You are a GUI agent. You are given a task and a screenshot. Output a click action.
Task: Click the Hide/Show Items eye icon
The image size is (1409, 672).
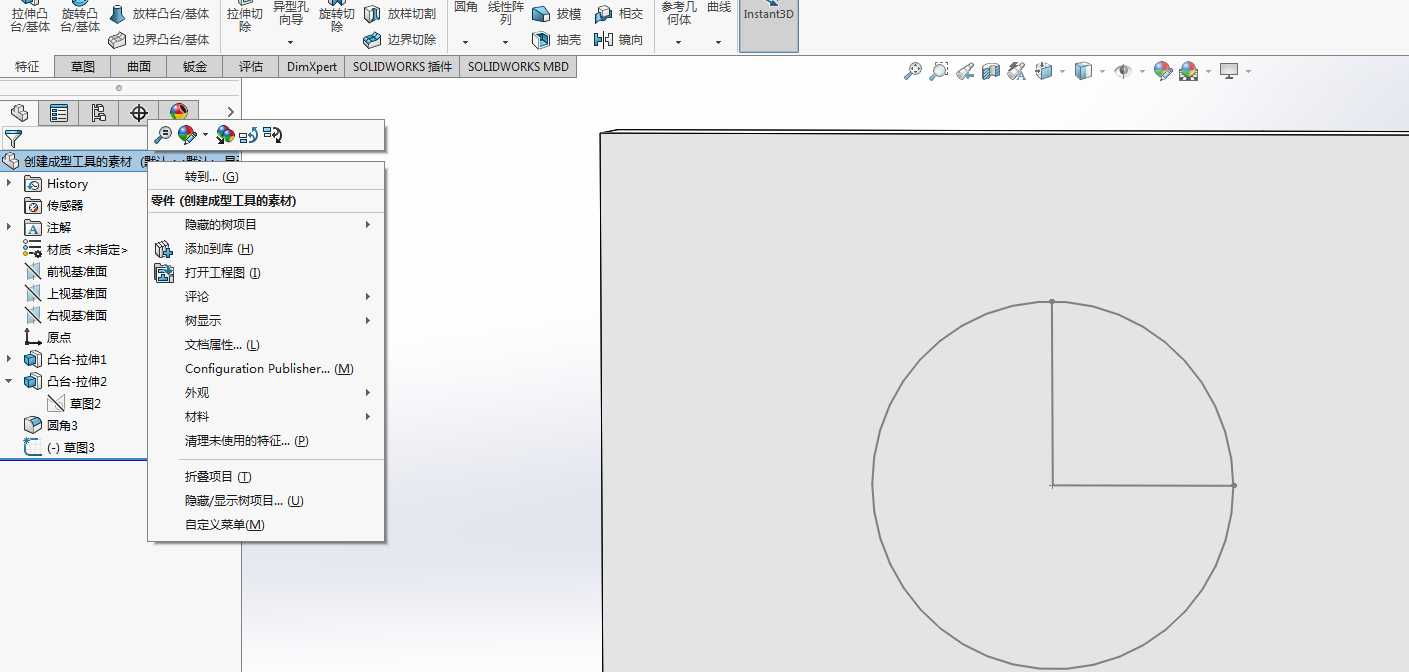(1122, 71)
